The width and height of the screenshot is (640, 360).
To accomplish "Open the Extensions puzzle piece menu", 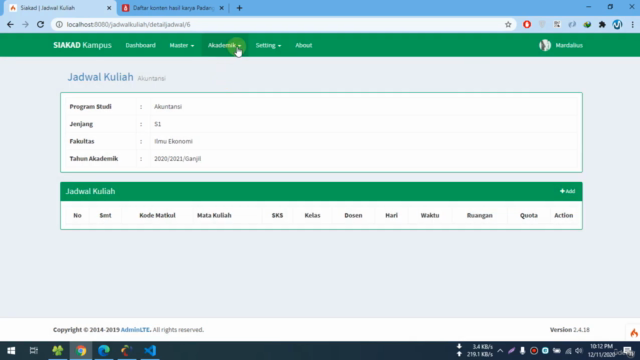I will (602, 24).
